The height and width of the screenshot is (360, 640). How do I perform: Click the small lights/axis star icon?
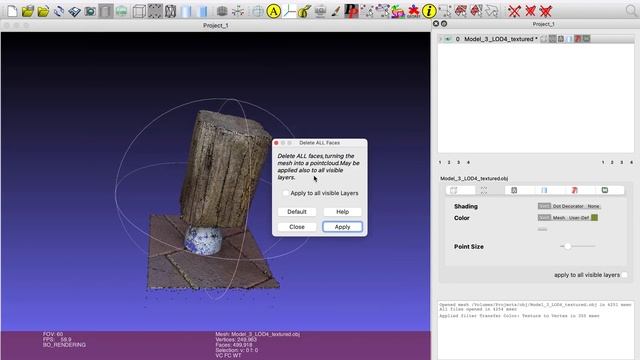click(238, 11)
